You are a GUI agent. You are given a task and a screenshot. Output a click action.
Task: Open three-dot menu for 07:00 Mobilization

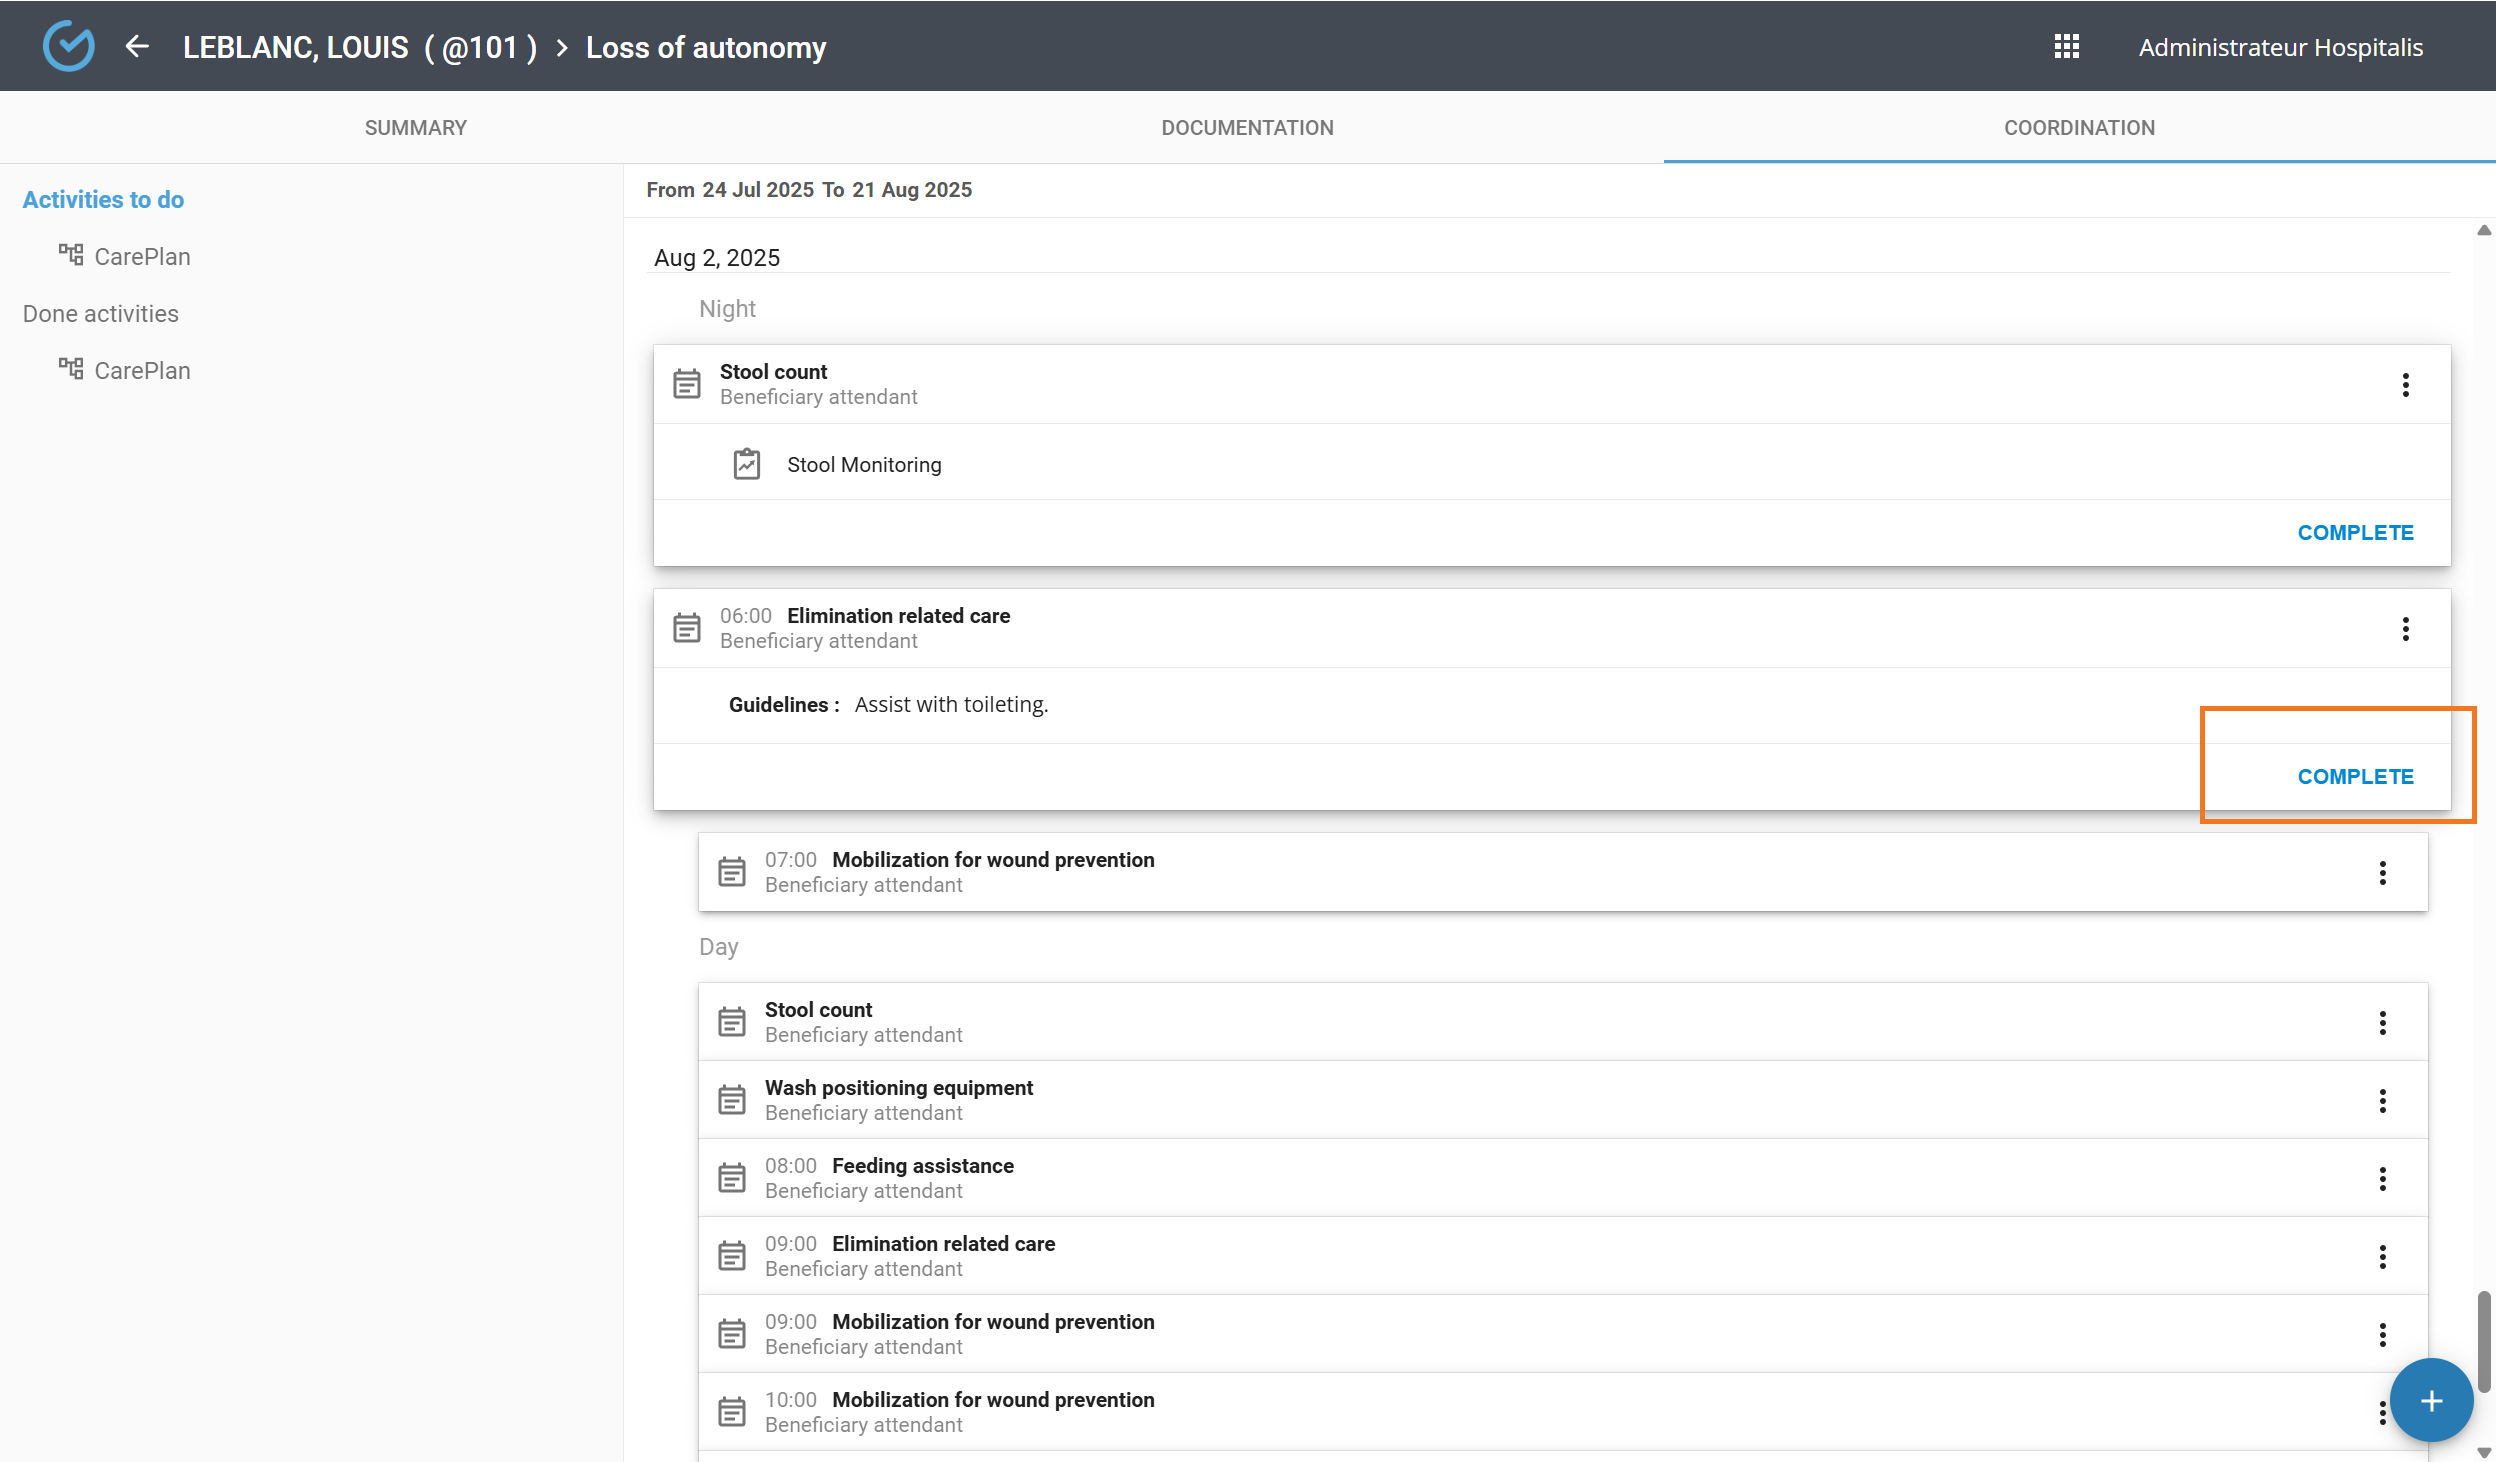[2382, 873]
